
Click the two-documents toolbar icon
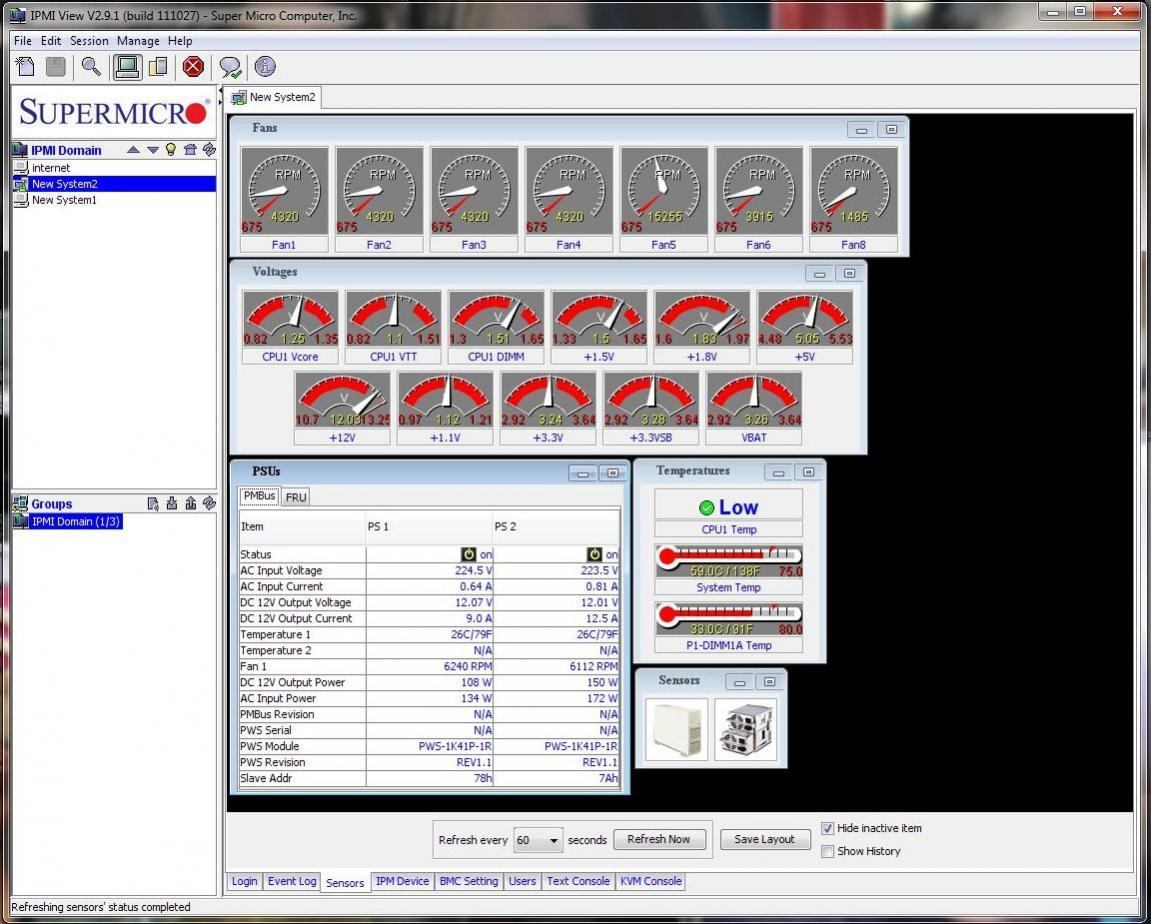(x=159, y=67)
